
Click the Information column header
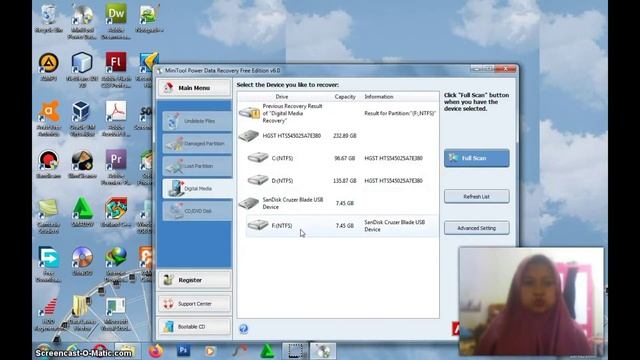tap(379, 97)
